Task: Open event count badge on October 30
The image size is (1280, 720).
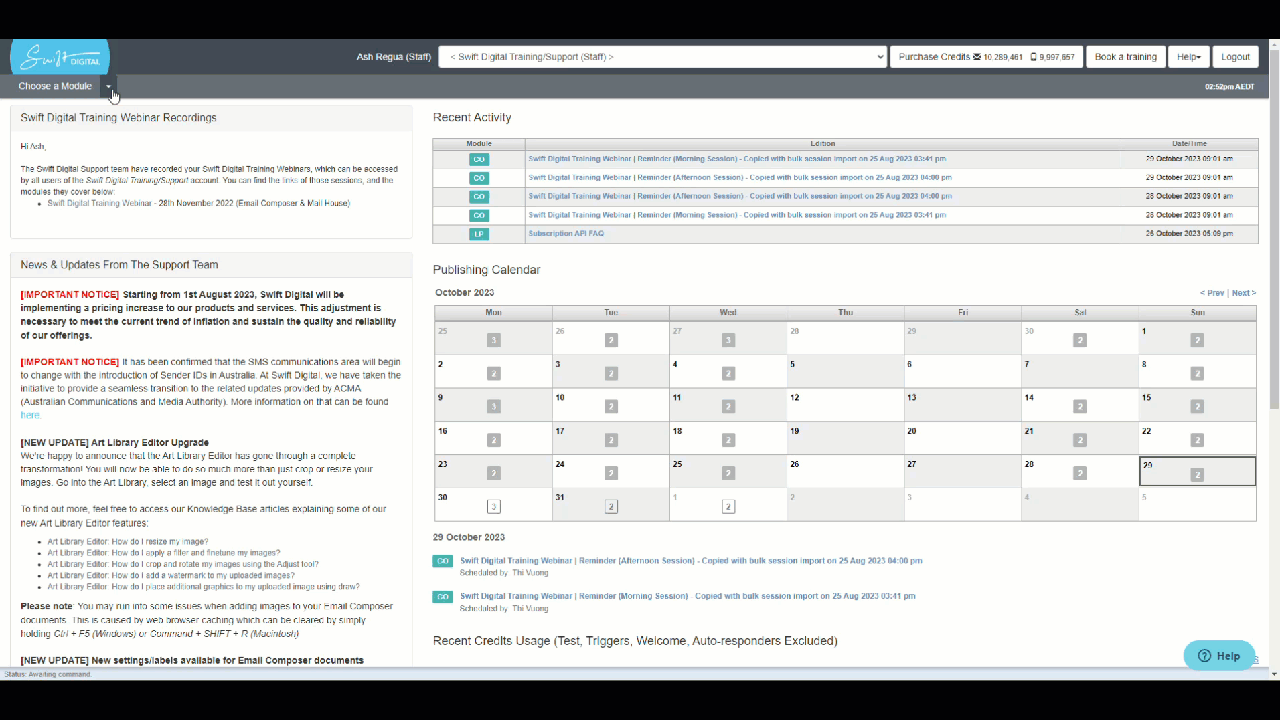Action: (x=493, y=507)
